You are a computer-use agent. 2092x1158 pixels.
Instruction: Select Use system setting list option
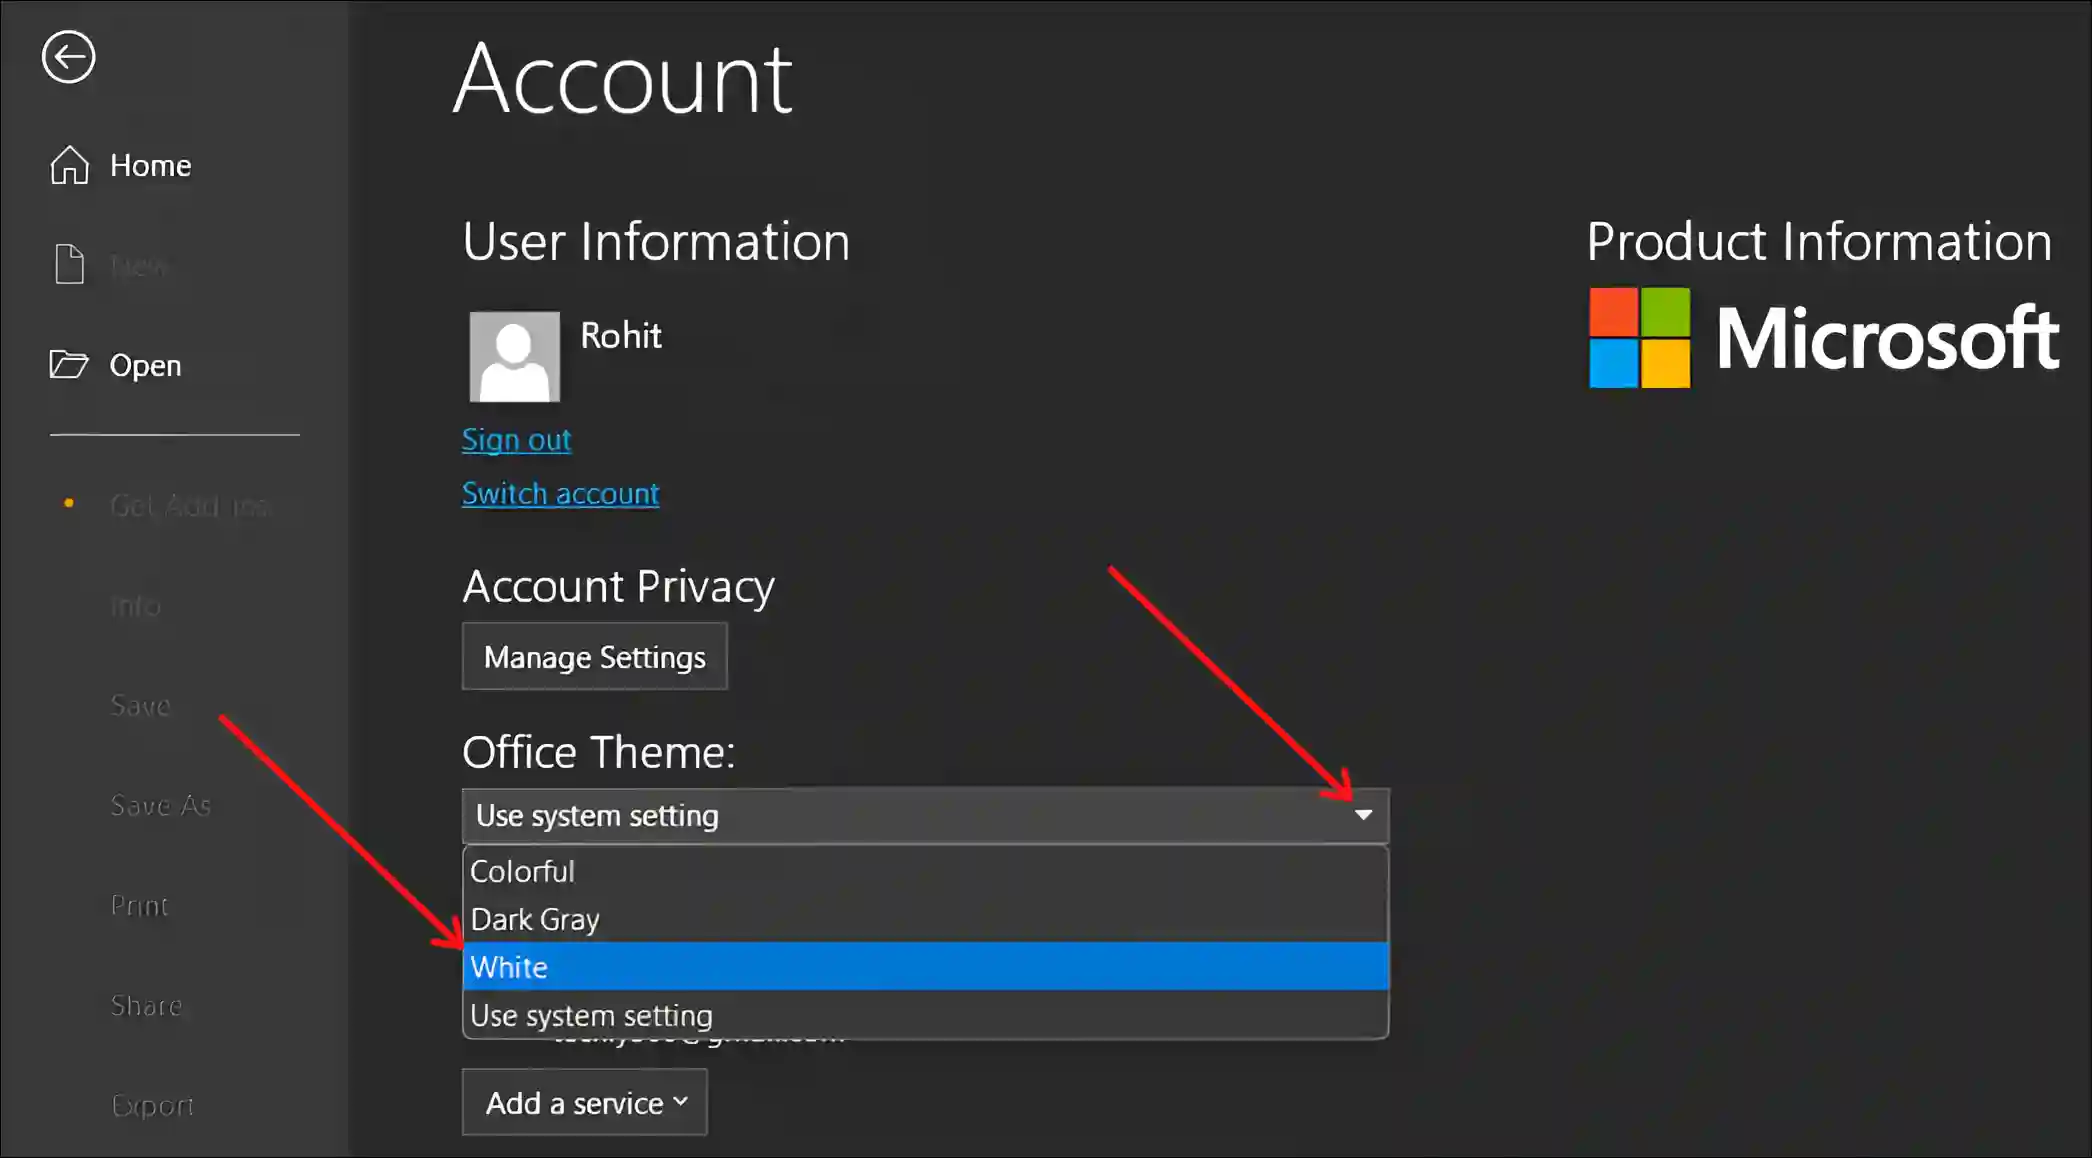coord(925,1015)
